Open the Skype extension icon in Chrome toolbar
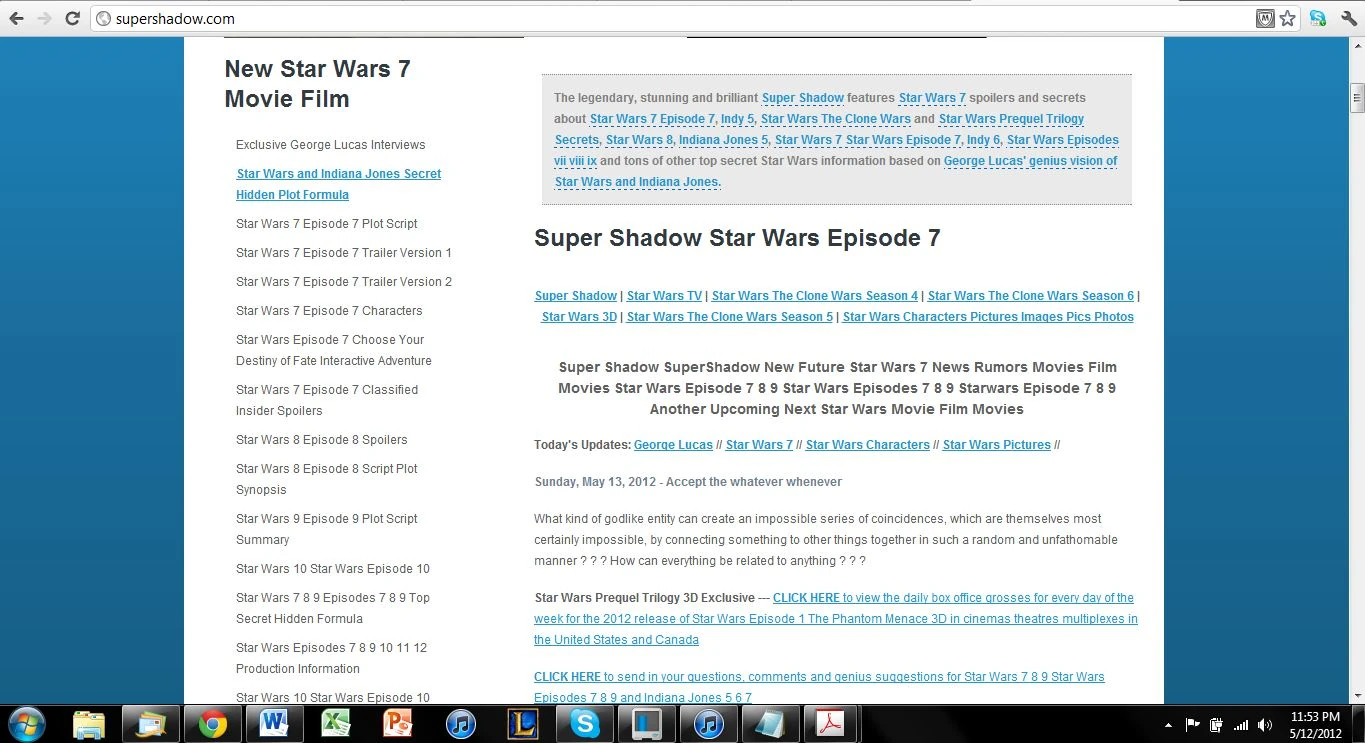The image size is (1365, 743). tap(1318, 18)
